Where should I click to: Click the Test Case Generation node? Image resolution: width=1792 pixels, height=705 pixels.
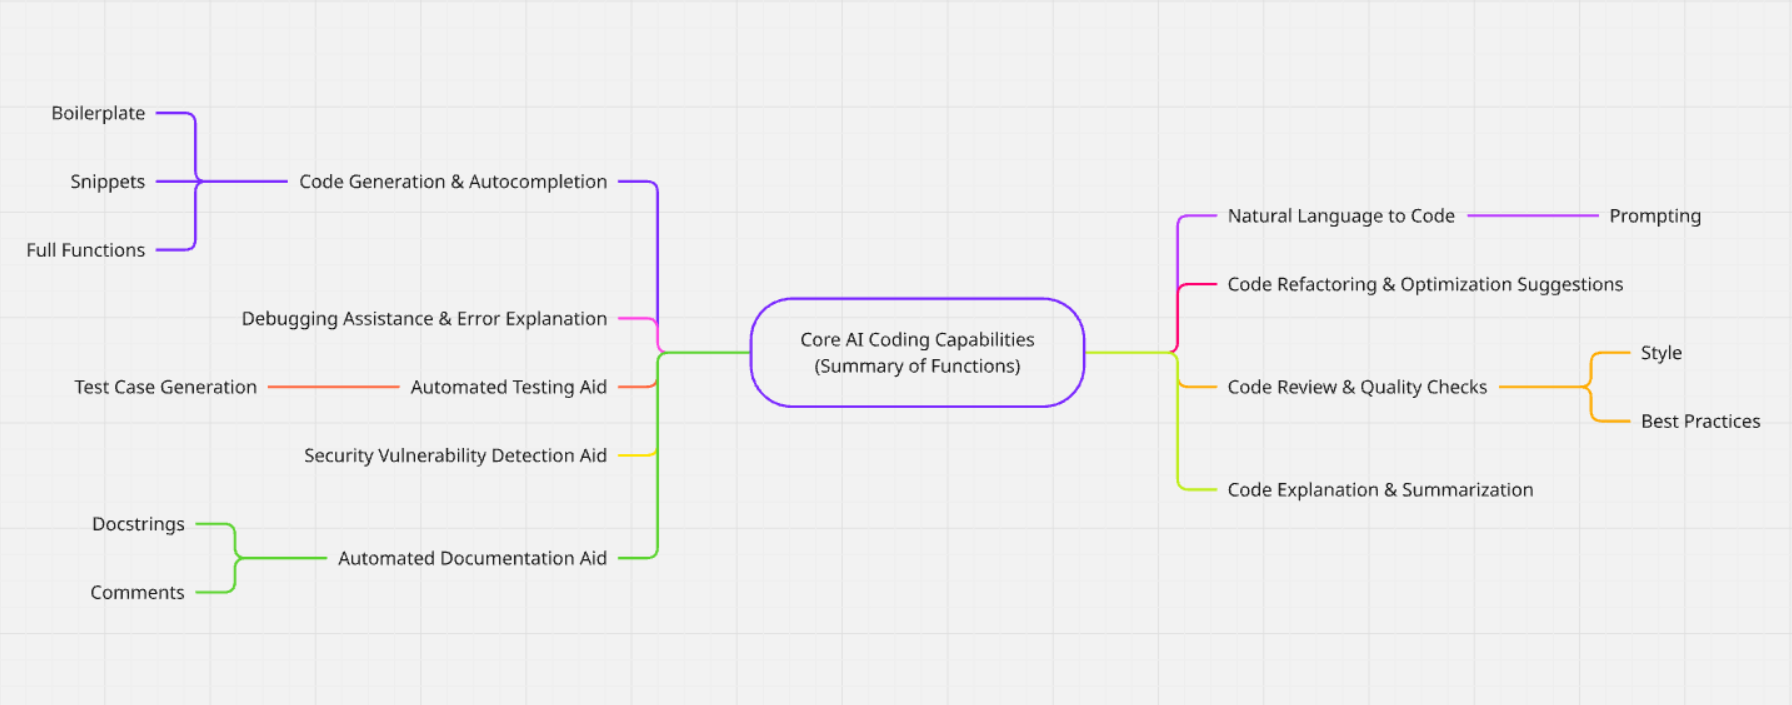click(x=165, y=387)
